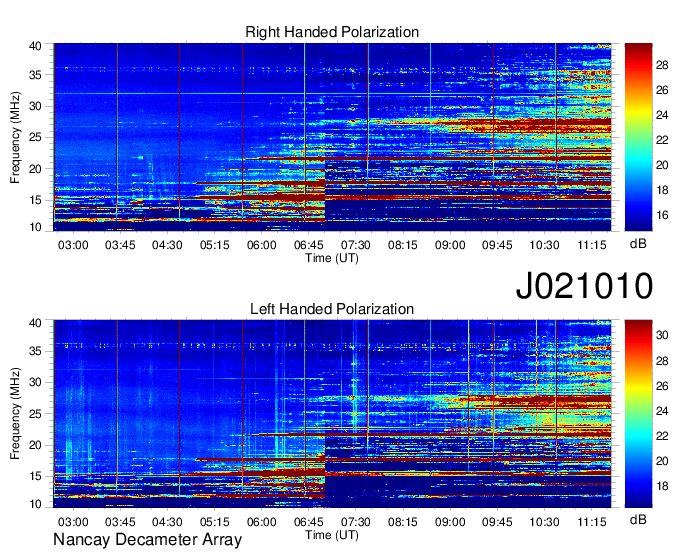Click the 06:45 time label on the top axis
Screen dimensions: 680x552
tap(309, 245)
